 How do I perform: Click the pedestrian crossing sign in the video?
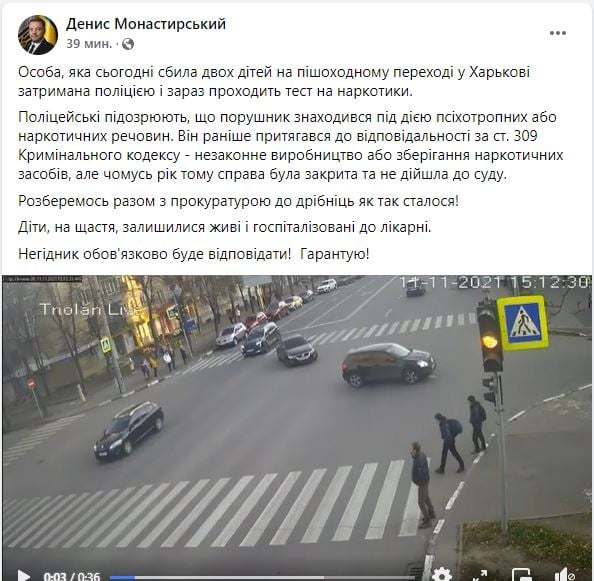click(x=523, y=323)
